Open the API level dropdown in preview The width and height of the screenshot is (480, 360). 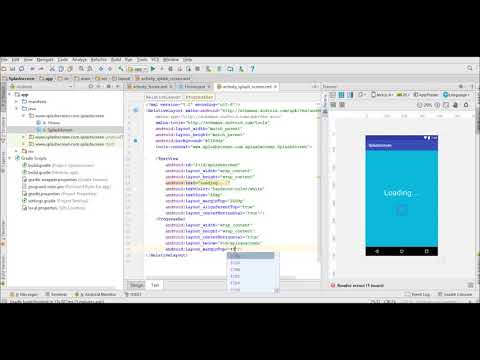tap(403, 95)
